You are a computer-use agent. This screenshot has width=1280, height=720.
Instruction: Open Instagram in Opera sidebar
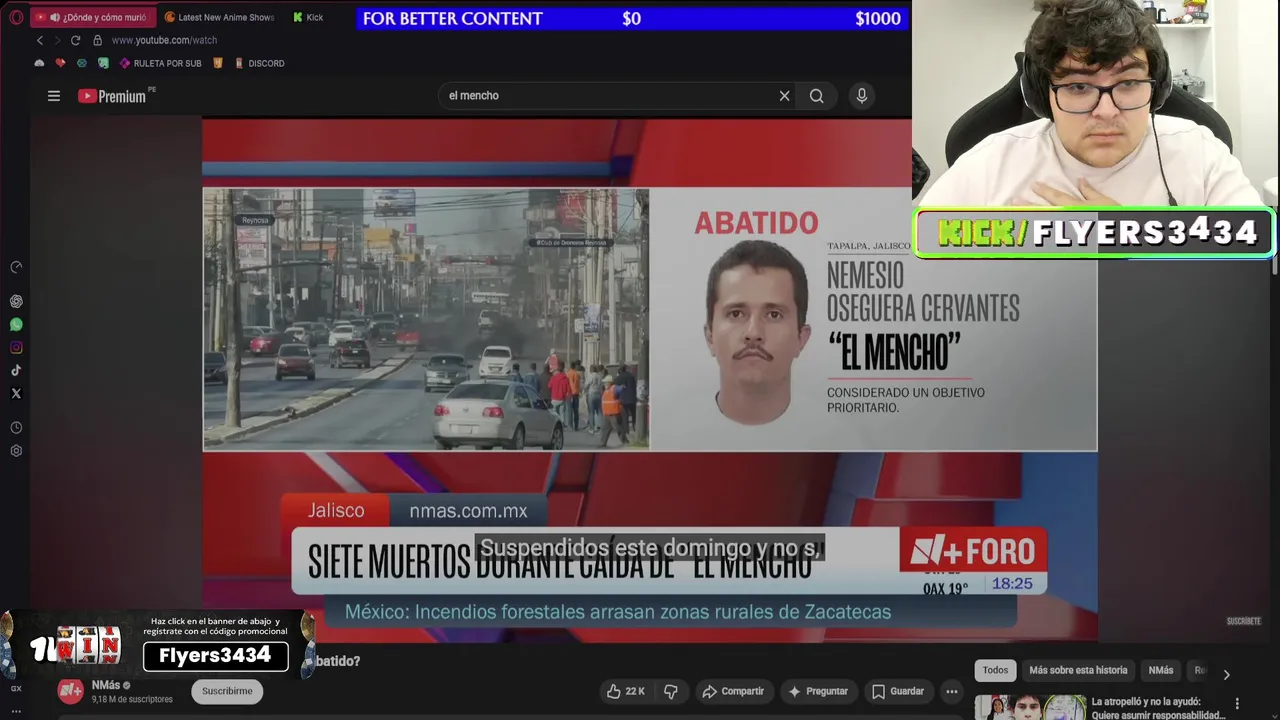tap(16, 347)
